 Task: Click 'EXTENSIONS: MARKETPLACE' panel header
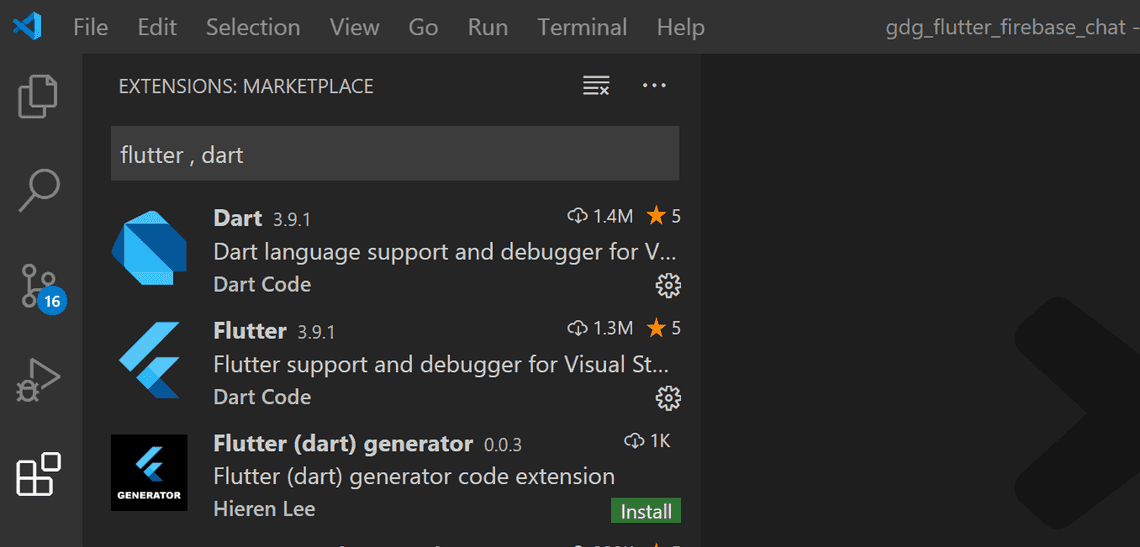pos(246,87)
